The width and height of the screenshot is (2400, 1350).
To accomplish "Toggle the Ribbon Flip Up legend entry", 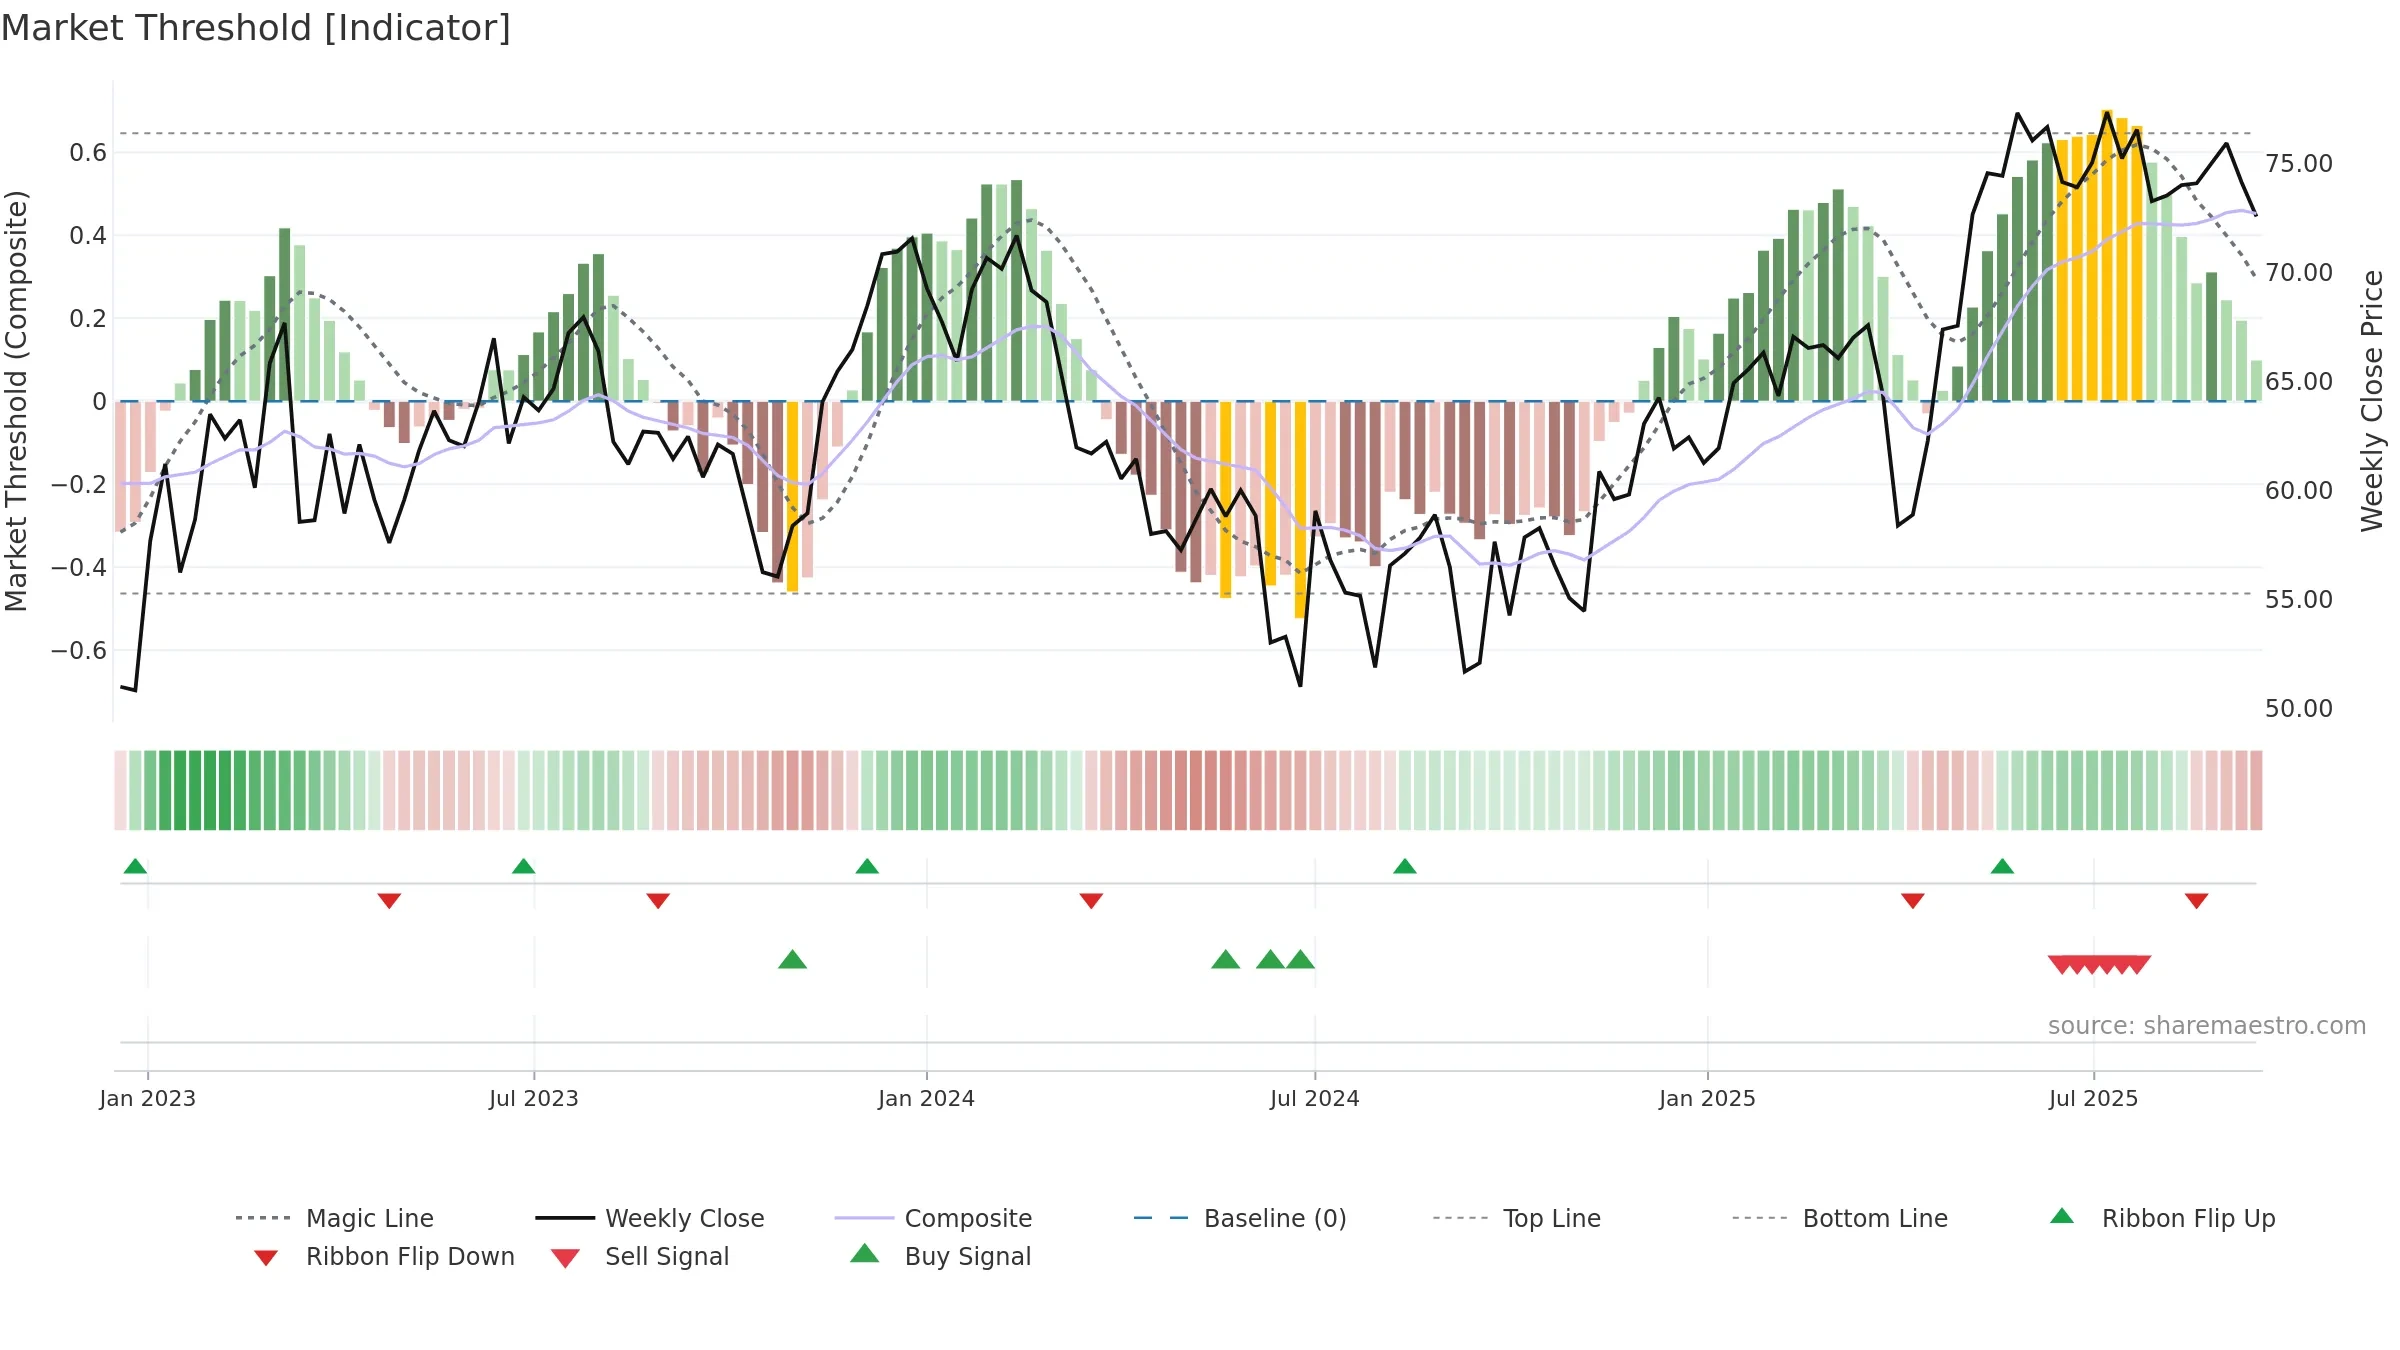I will coord(2162,1218).
